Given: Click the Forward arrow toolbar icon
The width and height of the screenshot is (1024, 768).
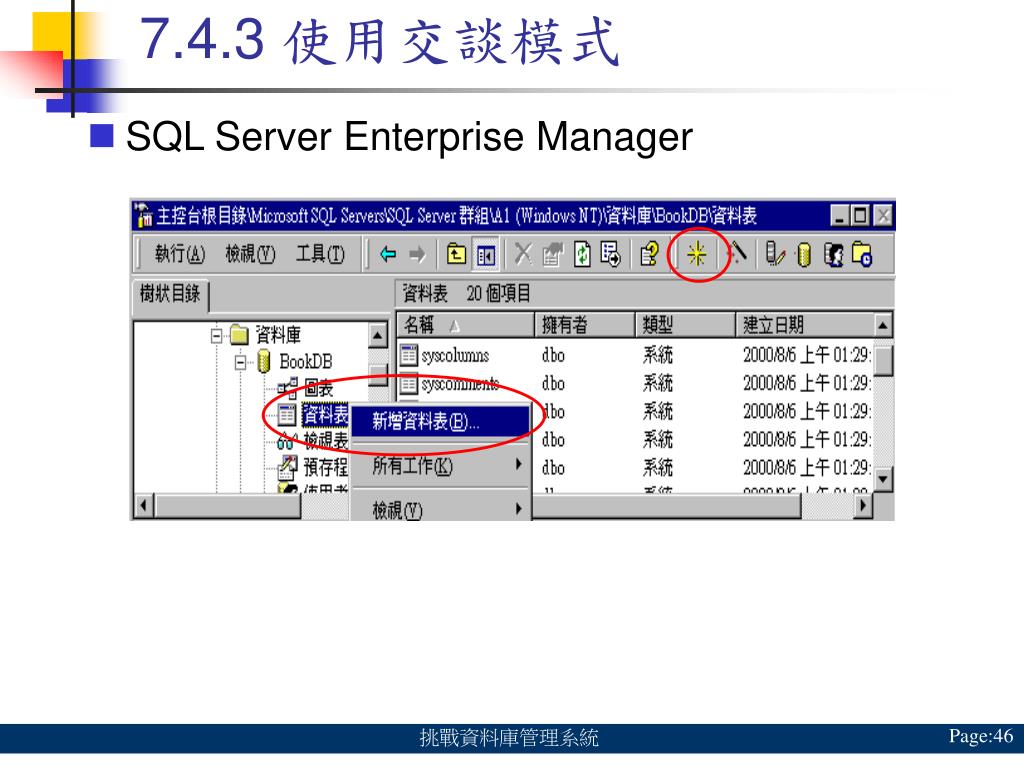Looking at the screenshot, I should (x=417, y=254).
